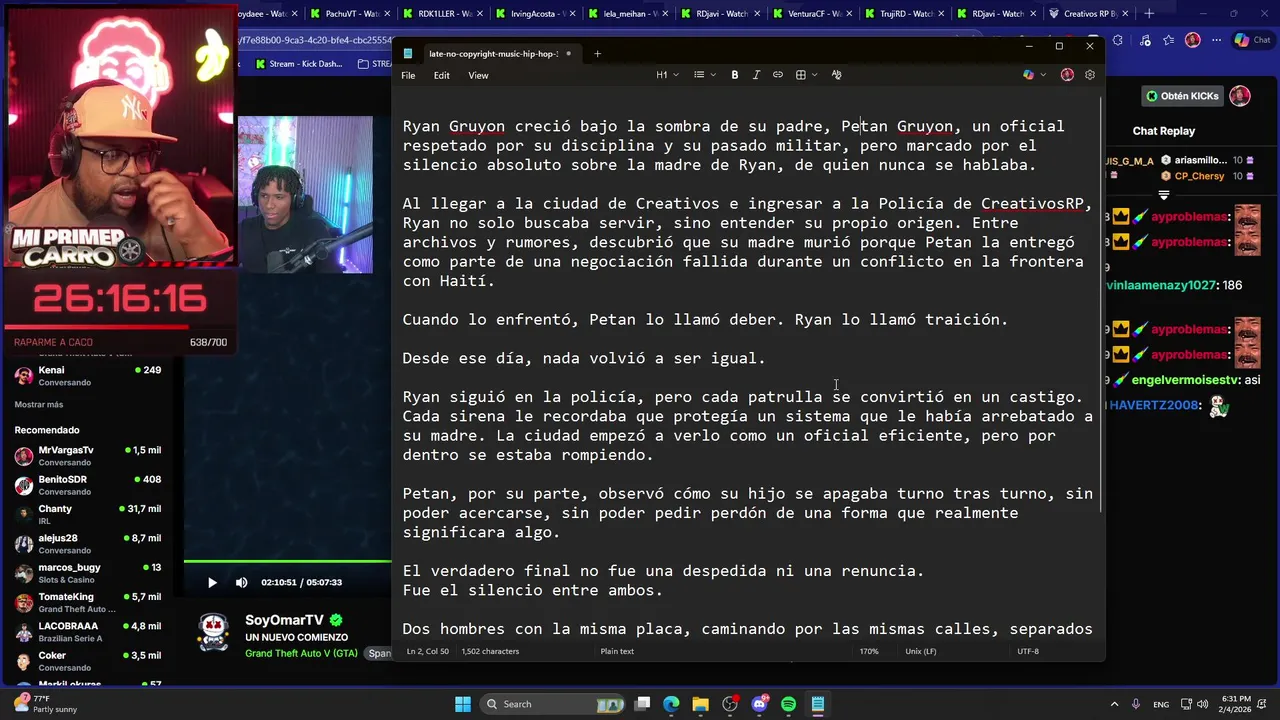Image resolution: width=1280 pixels, height=720 pixels.
Task: Click the UTF-8 encoding indicator
Action: pyautogui.click(x=1028, y=651)
